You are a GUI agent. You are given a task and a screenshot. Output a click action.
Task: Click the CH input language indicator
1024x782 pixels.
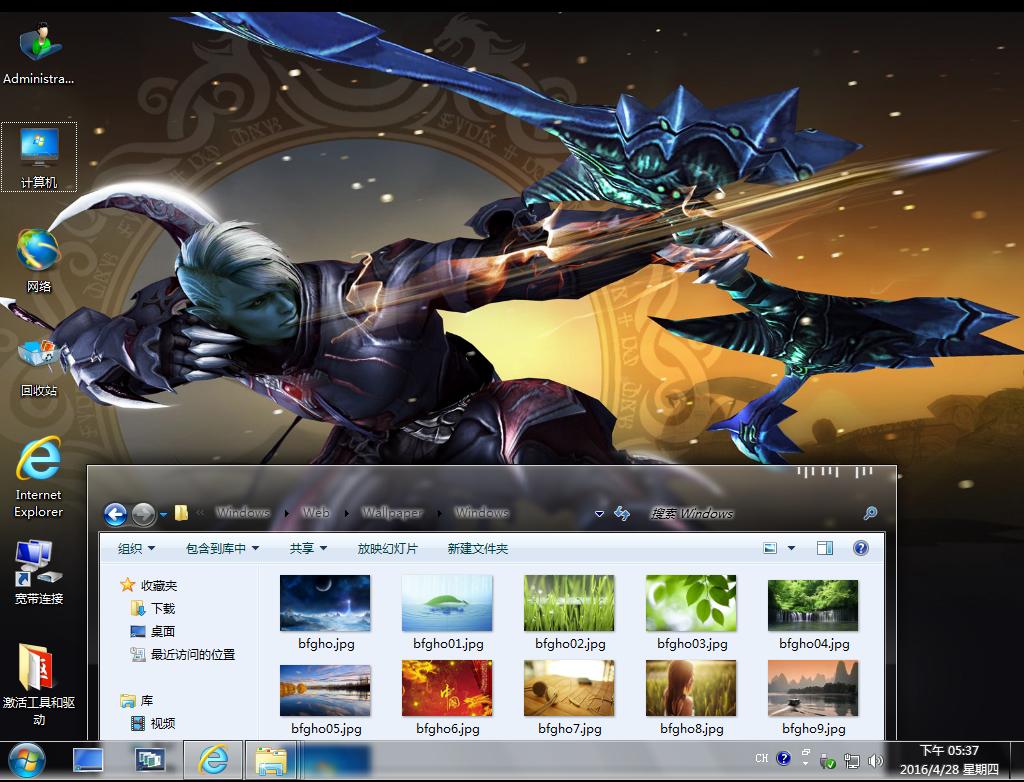click(761, 758)
